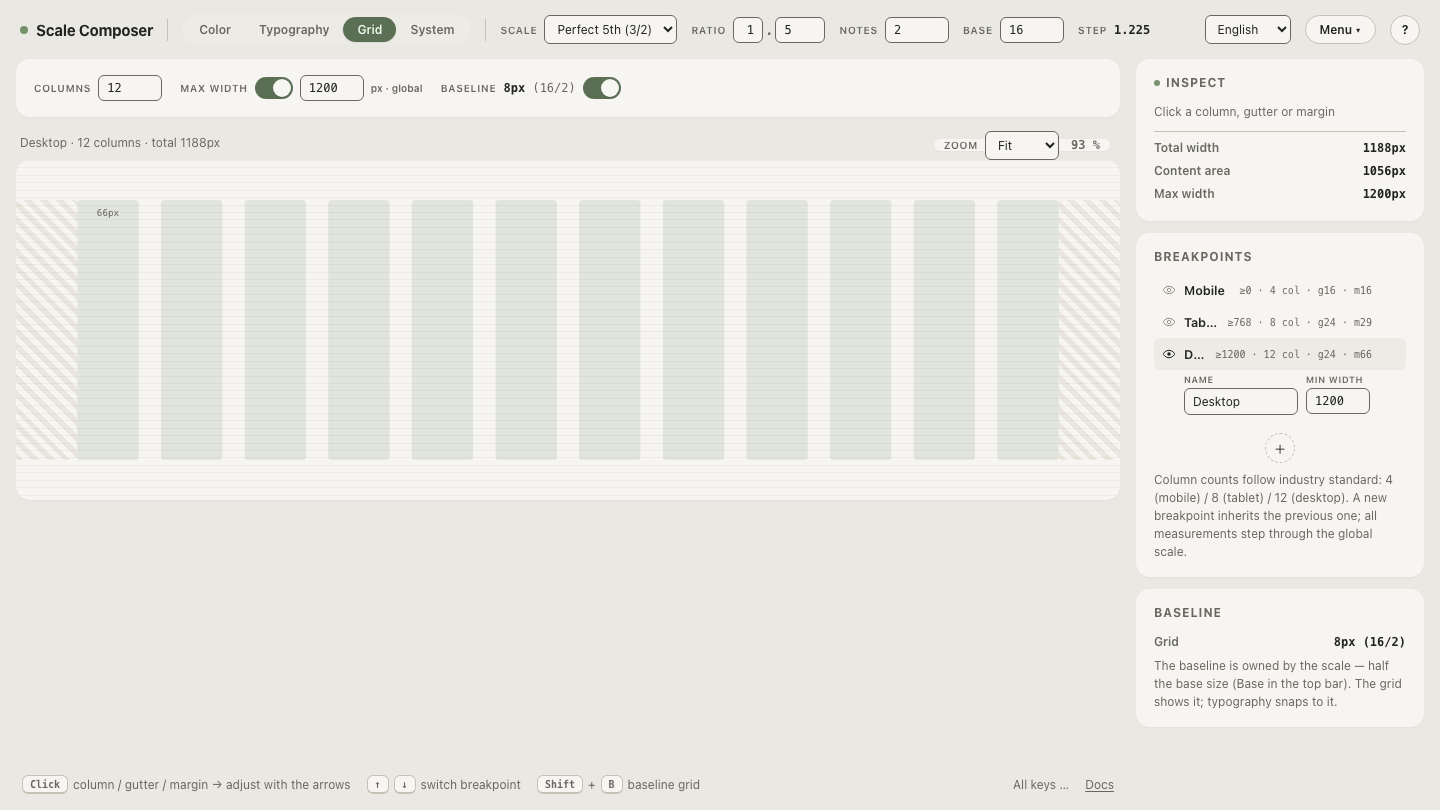Click the Columns input field
Viewport: 1440px width, 810px height.
pyautogui.click(x=130, y=88)
